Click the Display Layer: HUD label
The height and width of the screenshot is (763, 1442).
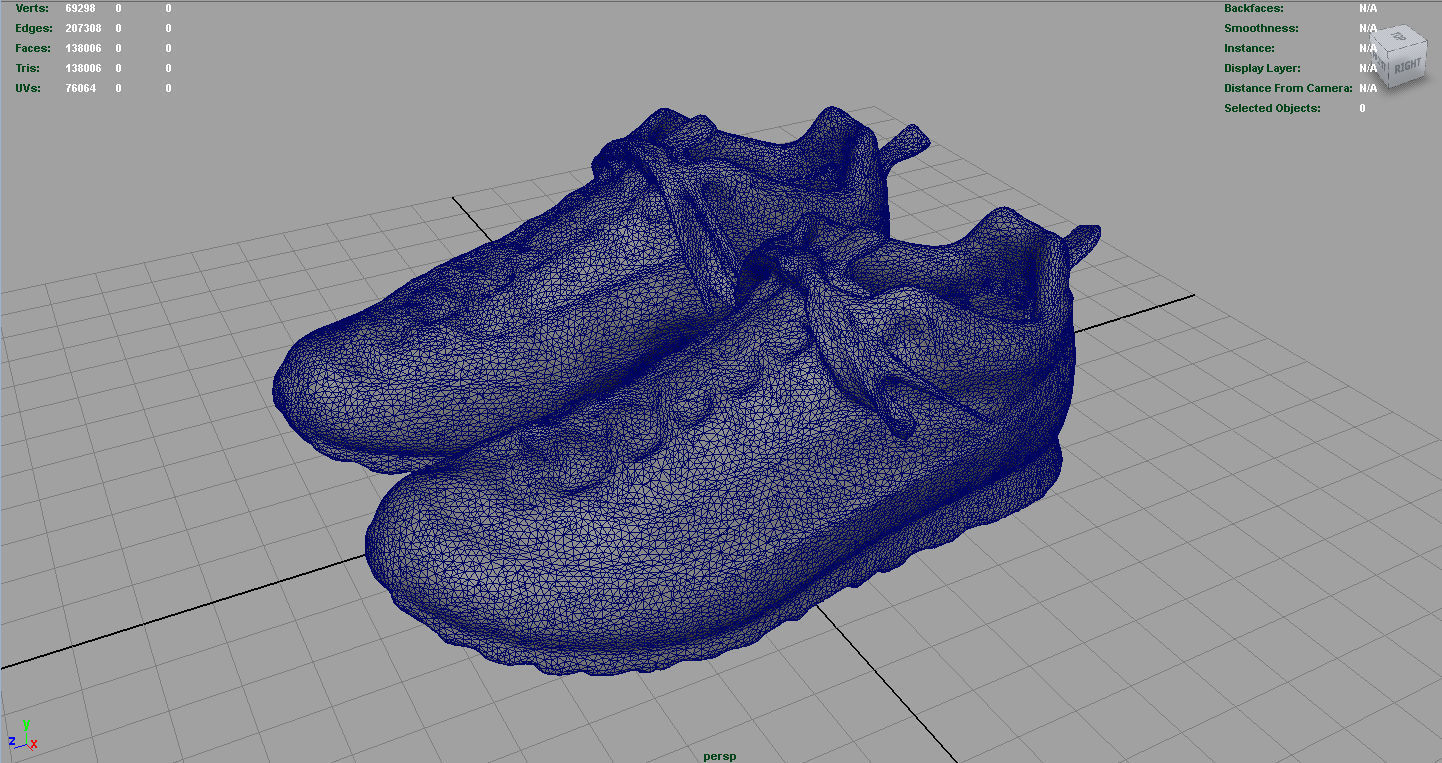point(1262,68)
